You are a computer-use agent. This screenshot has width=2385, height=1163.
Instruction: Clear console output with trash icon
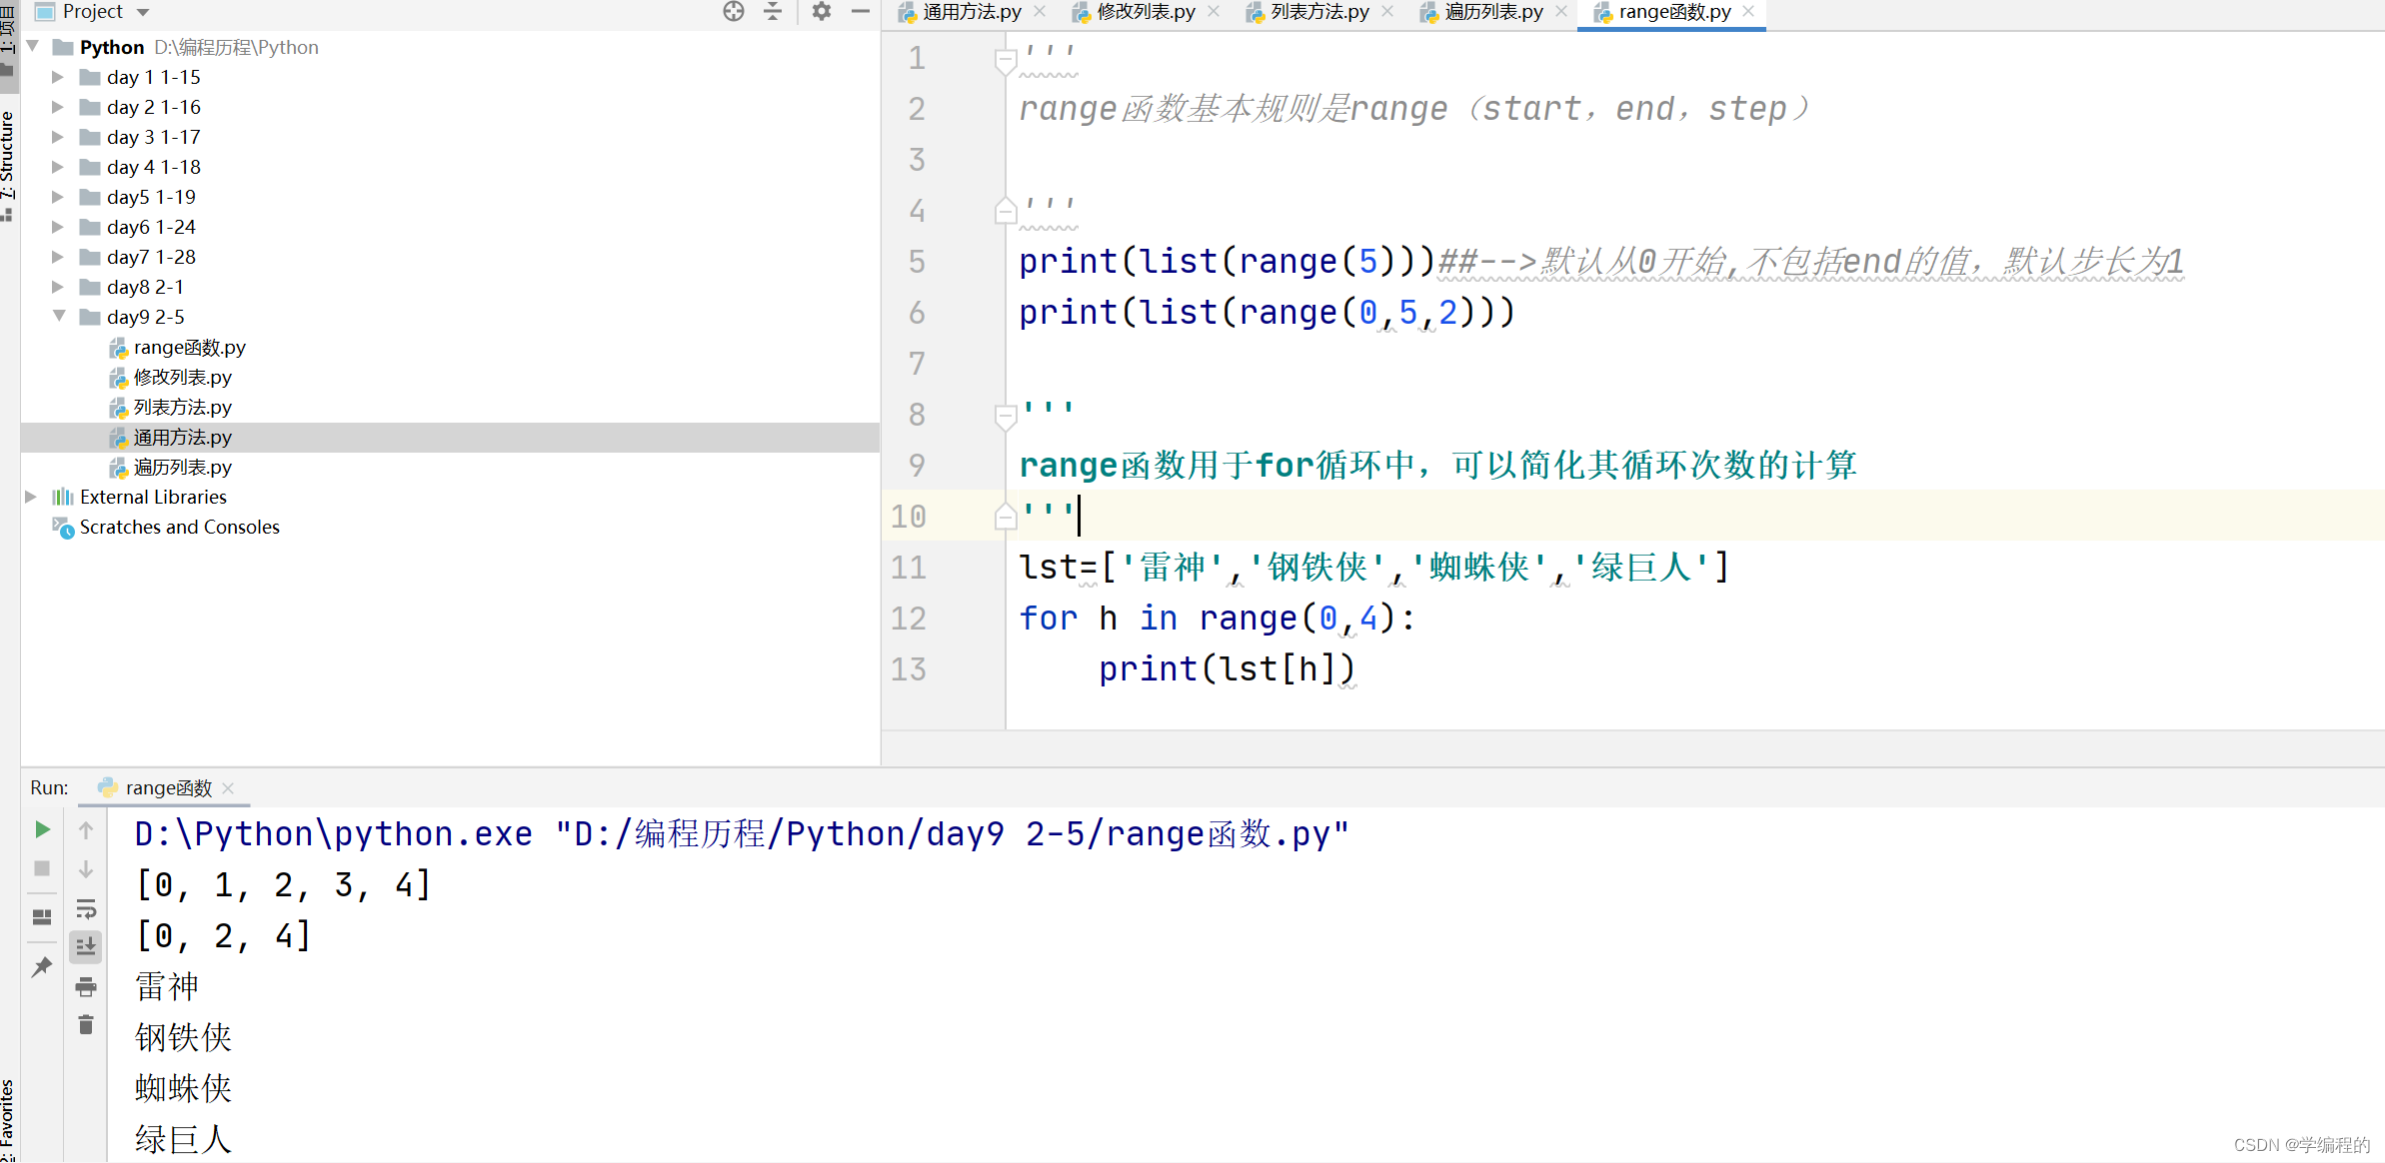click(x=86, y=1025)
